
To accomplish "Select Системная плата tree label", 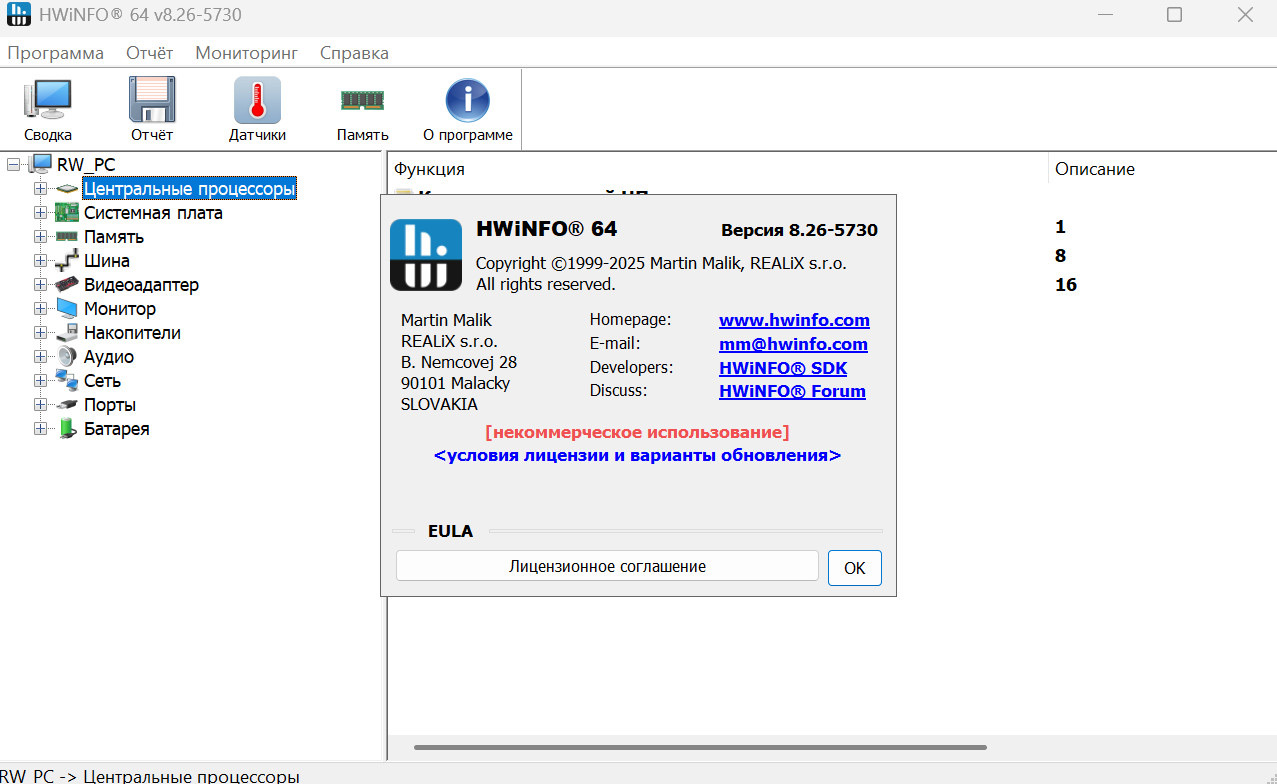I will pos(153,213).
